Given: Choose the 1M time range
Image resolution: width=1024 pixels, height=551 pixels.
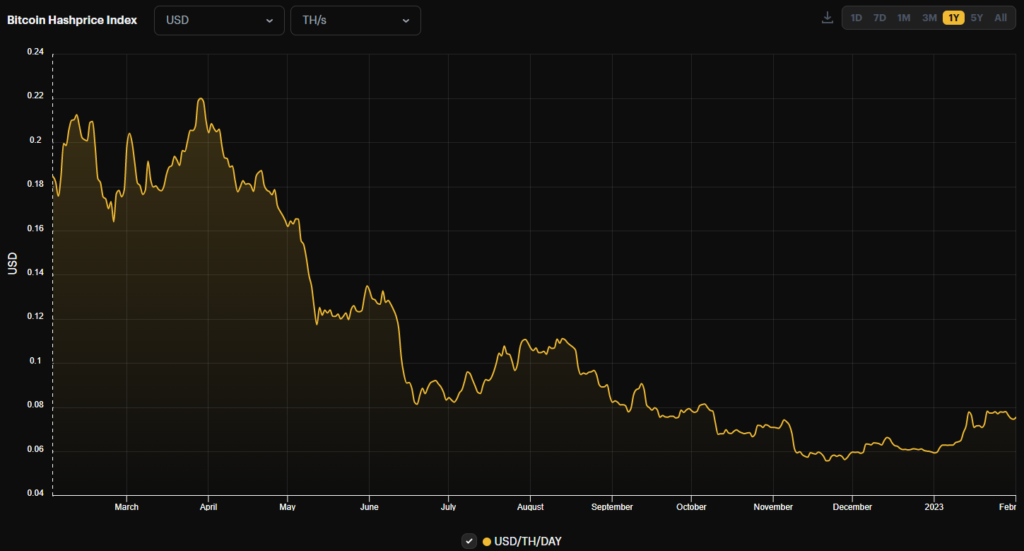Looking at the screenshot, I should pos(903,18).
